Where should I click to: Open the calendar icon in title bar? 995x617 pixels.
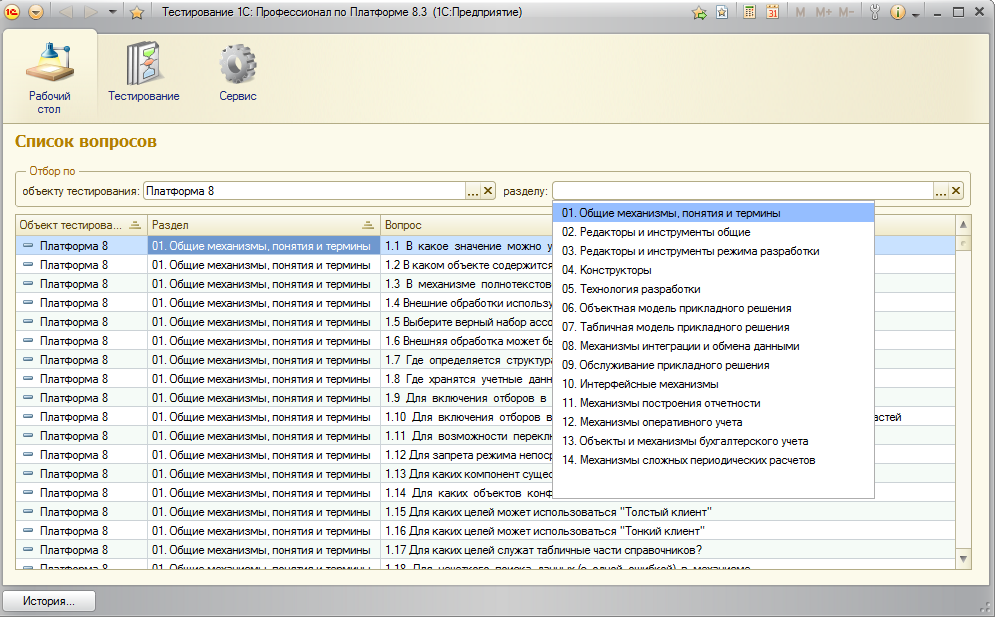[x=773, y=13]
